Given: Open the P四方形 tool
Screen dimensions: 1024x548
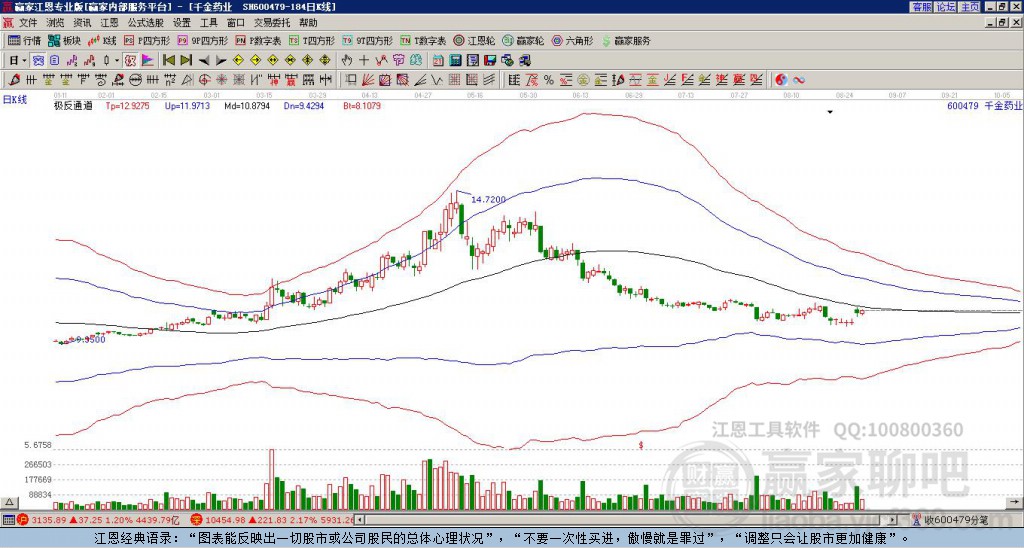Looking at the screenshot, I should tap(147, 40).
